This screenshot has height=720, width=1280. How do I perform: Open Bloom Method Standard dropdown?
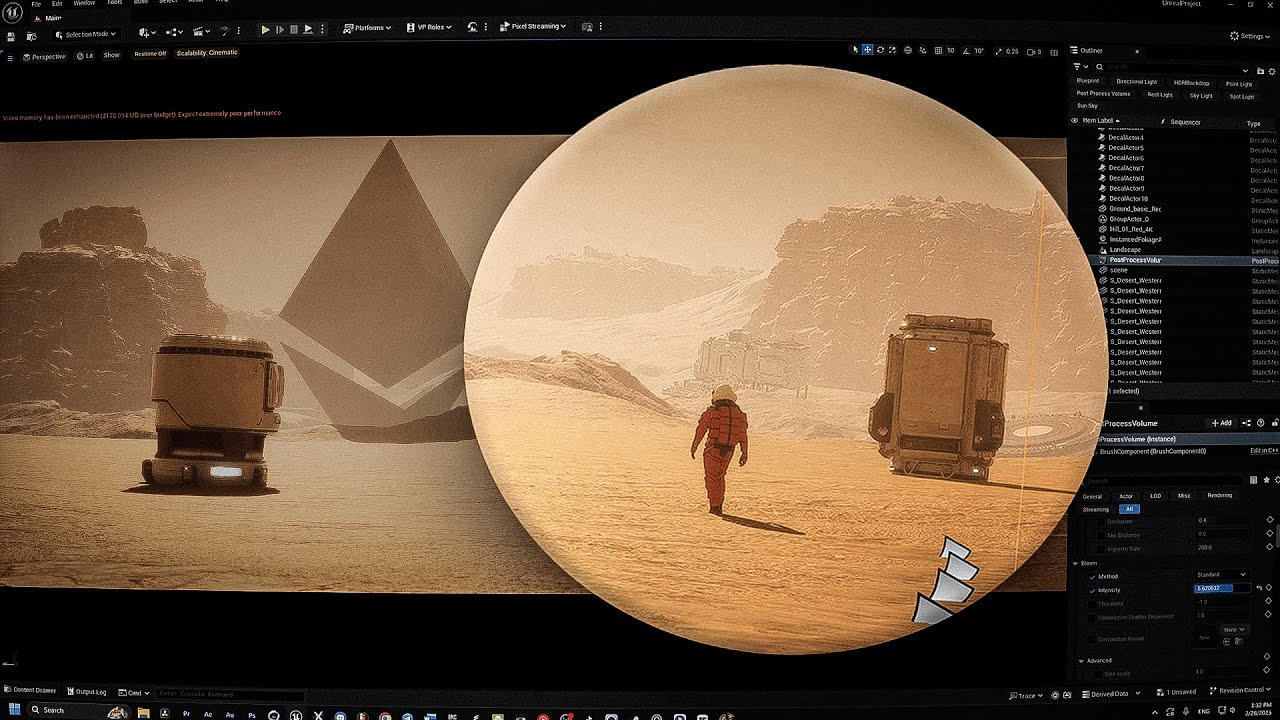click(1221, 575)
